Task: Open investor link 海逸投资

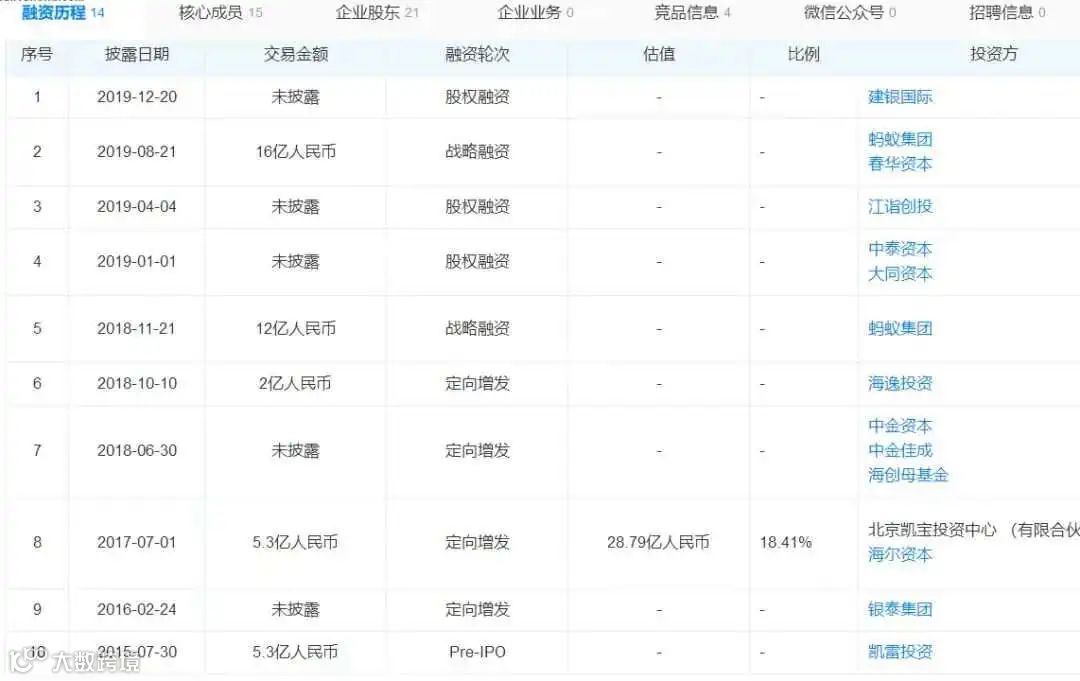Action: pos(900,384)
